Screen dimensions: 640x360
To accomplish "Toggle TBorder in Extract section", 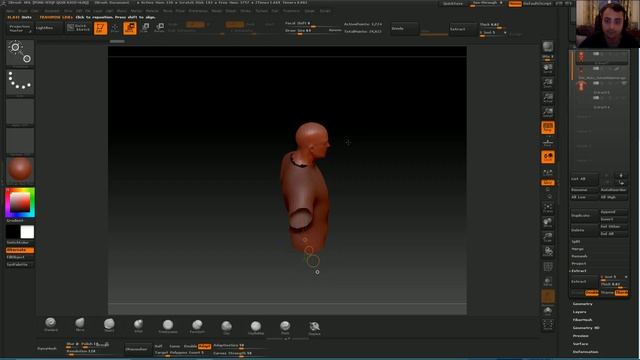I will (621, 292).
